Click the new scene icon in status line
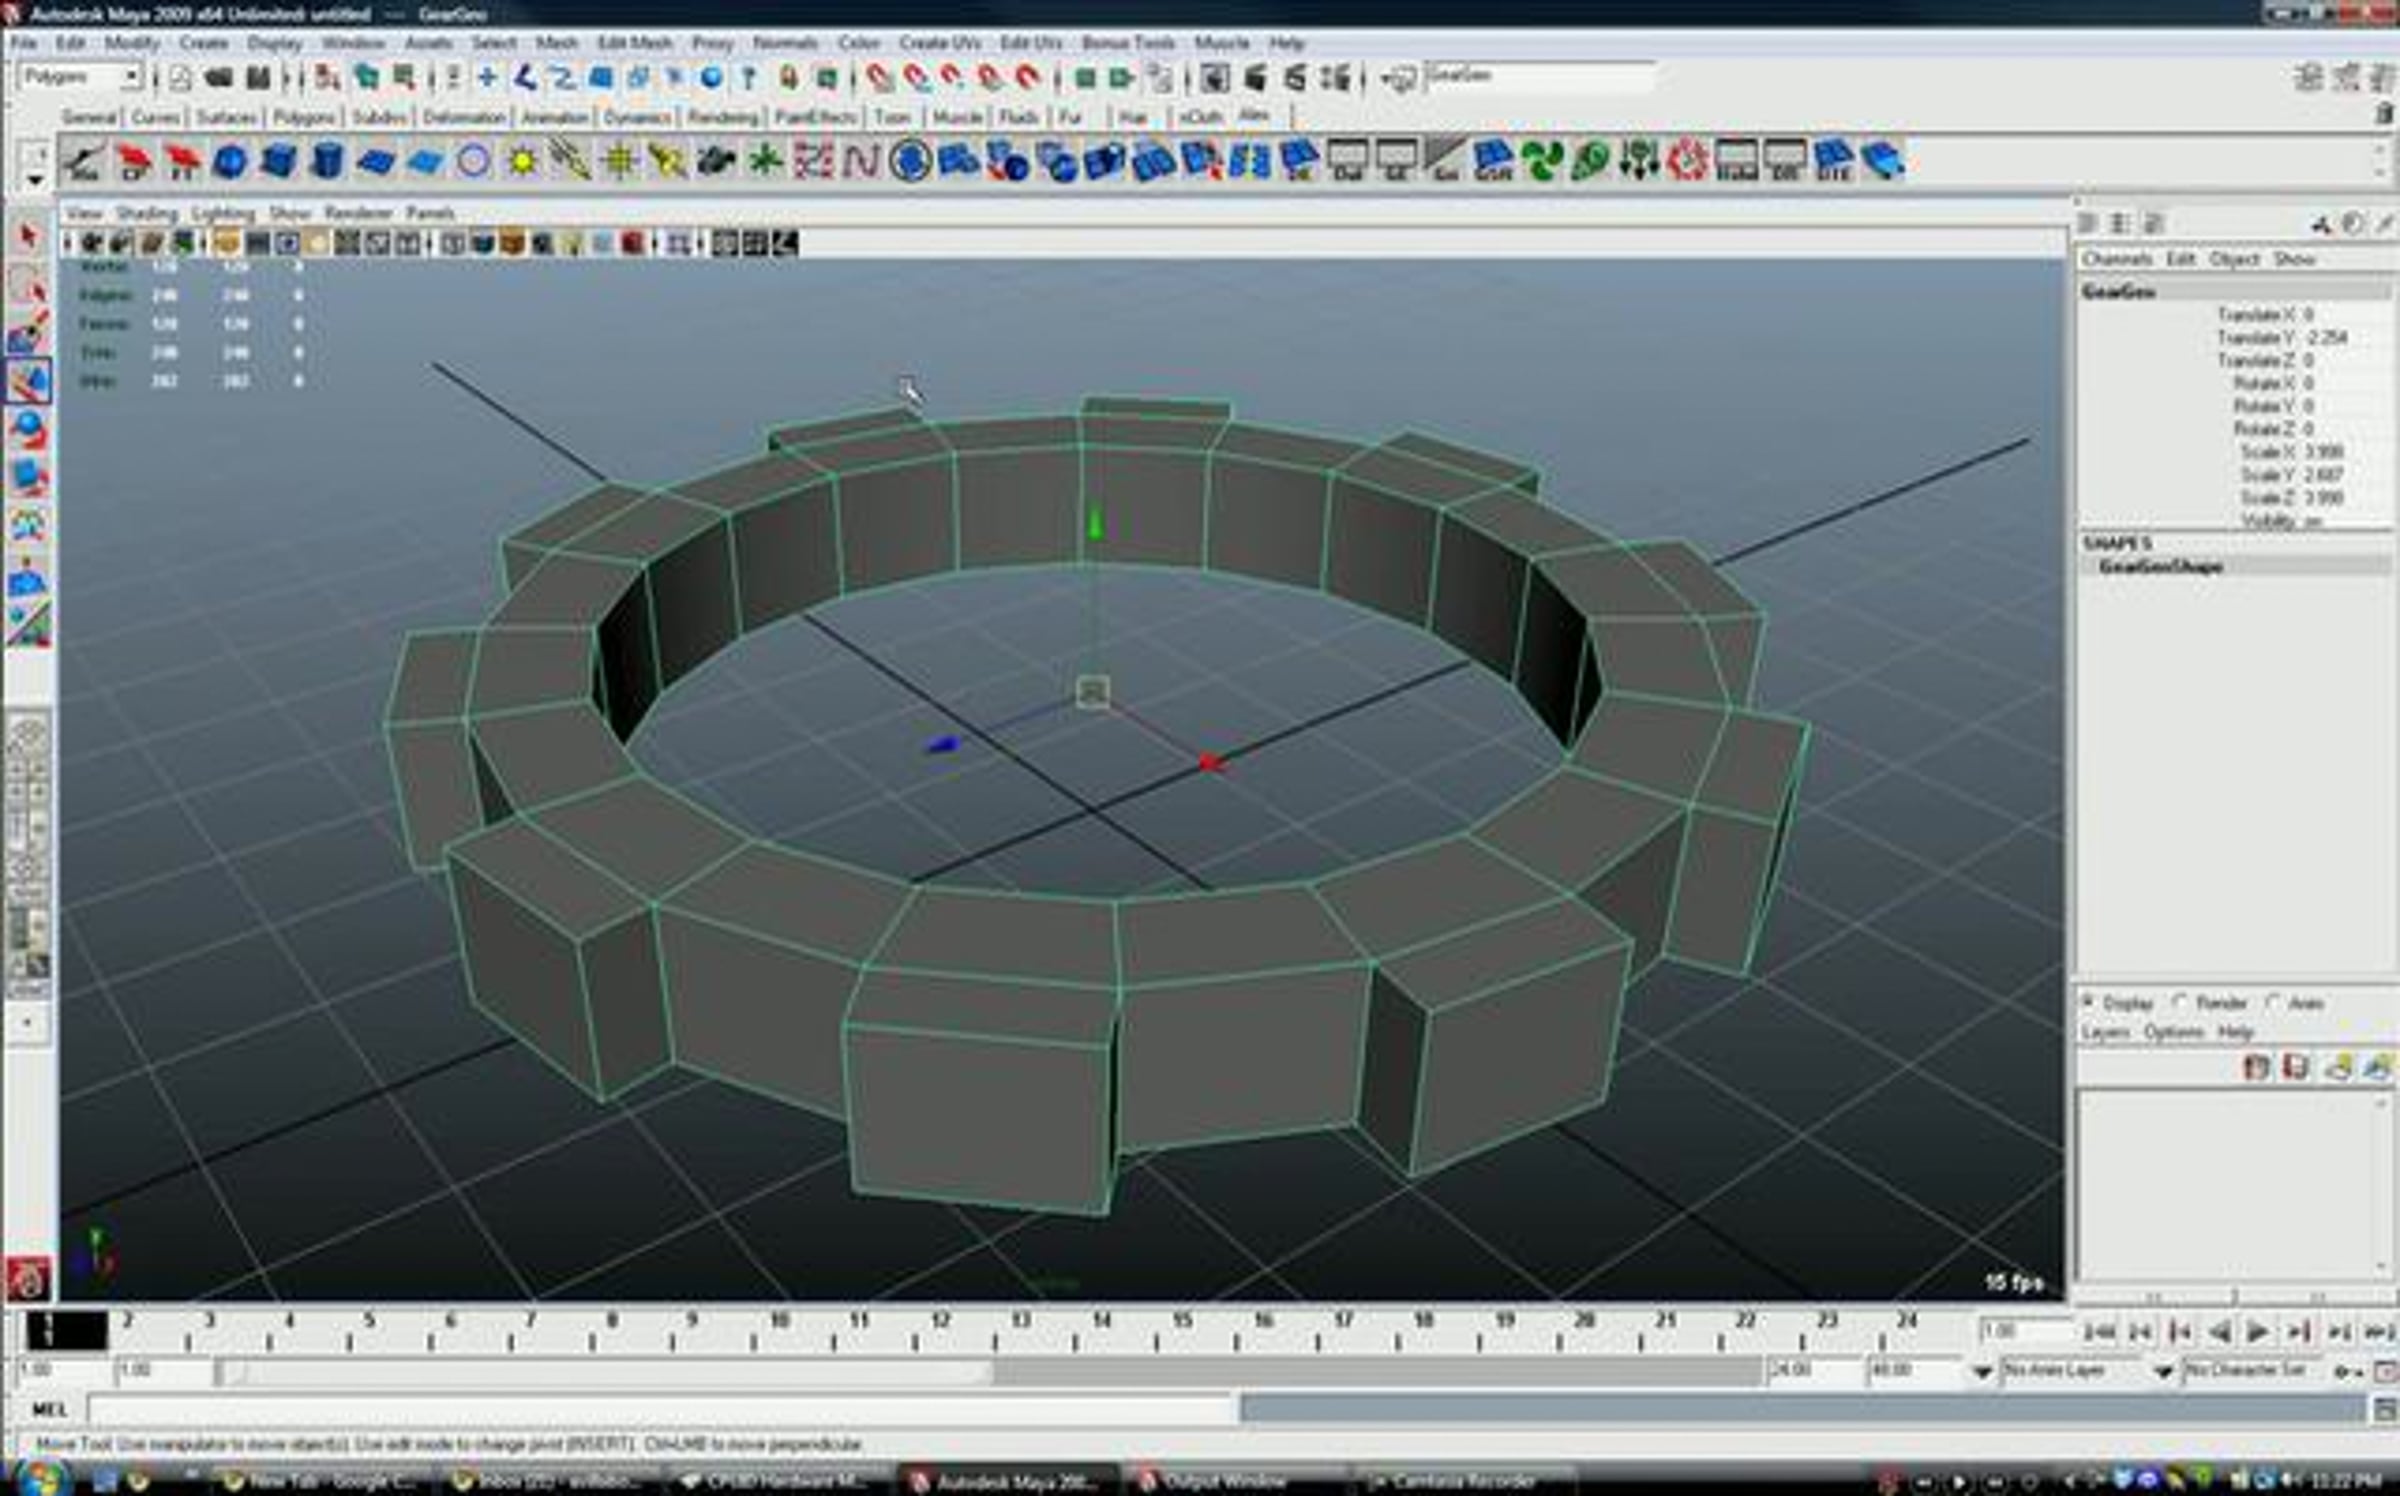 pyautogui.click(x=180, y=78)
